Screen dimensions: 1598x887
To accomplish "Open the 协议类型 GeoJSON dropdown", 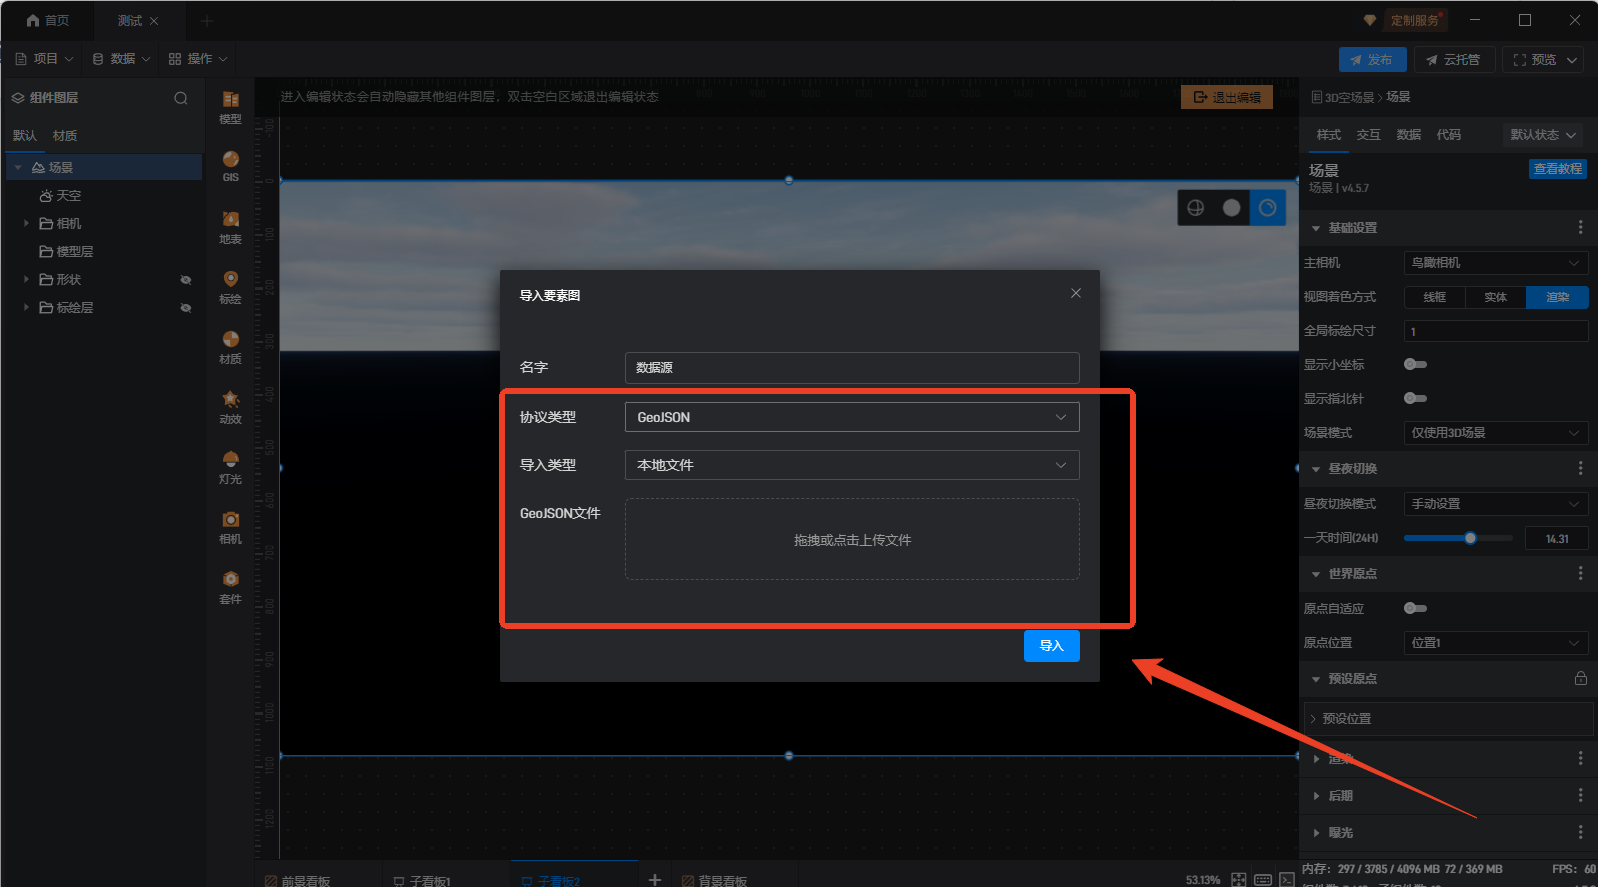I will (x=851, y=417).
